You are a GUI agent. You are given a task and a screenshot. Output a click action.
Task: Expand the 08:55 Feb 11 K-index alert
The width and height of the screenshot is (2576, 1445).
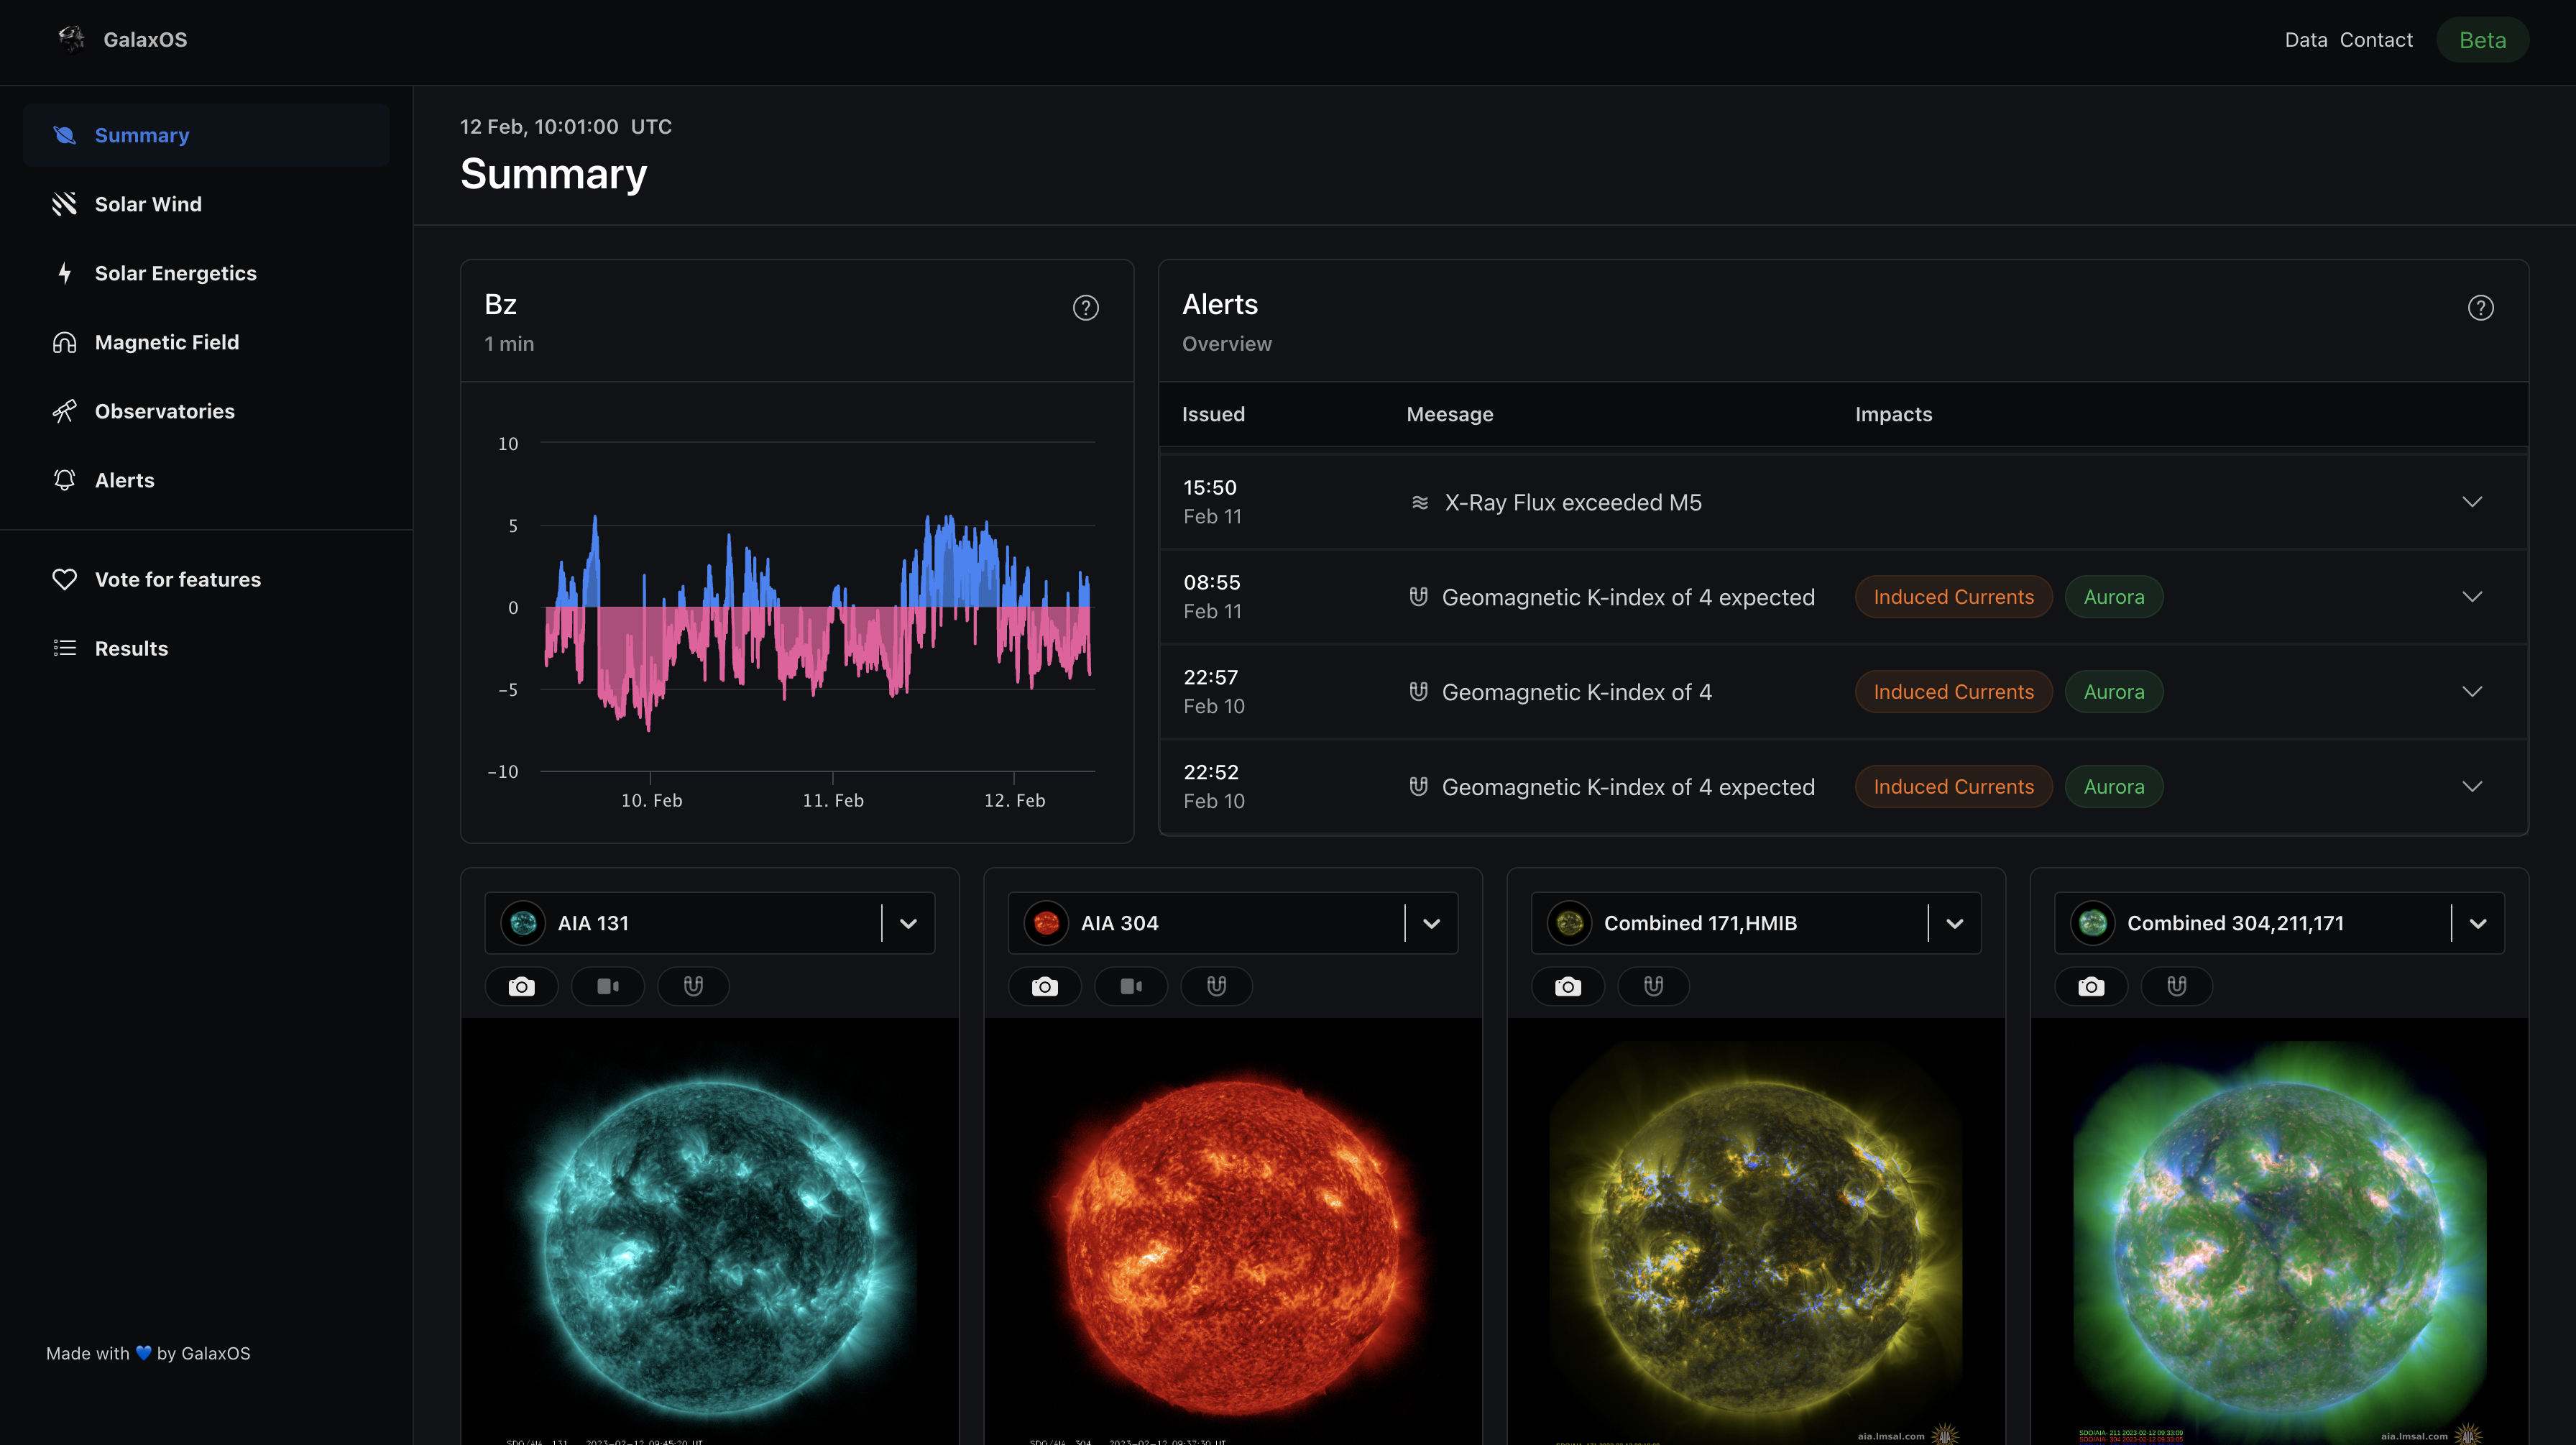(x=2472, y=597)
